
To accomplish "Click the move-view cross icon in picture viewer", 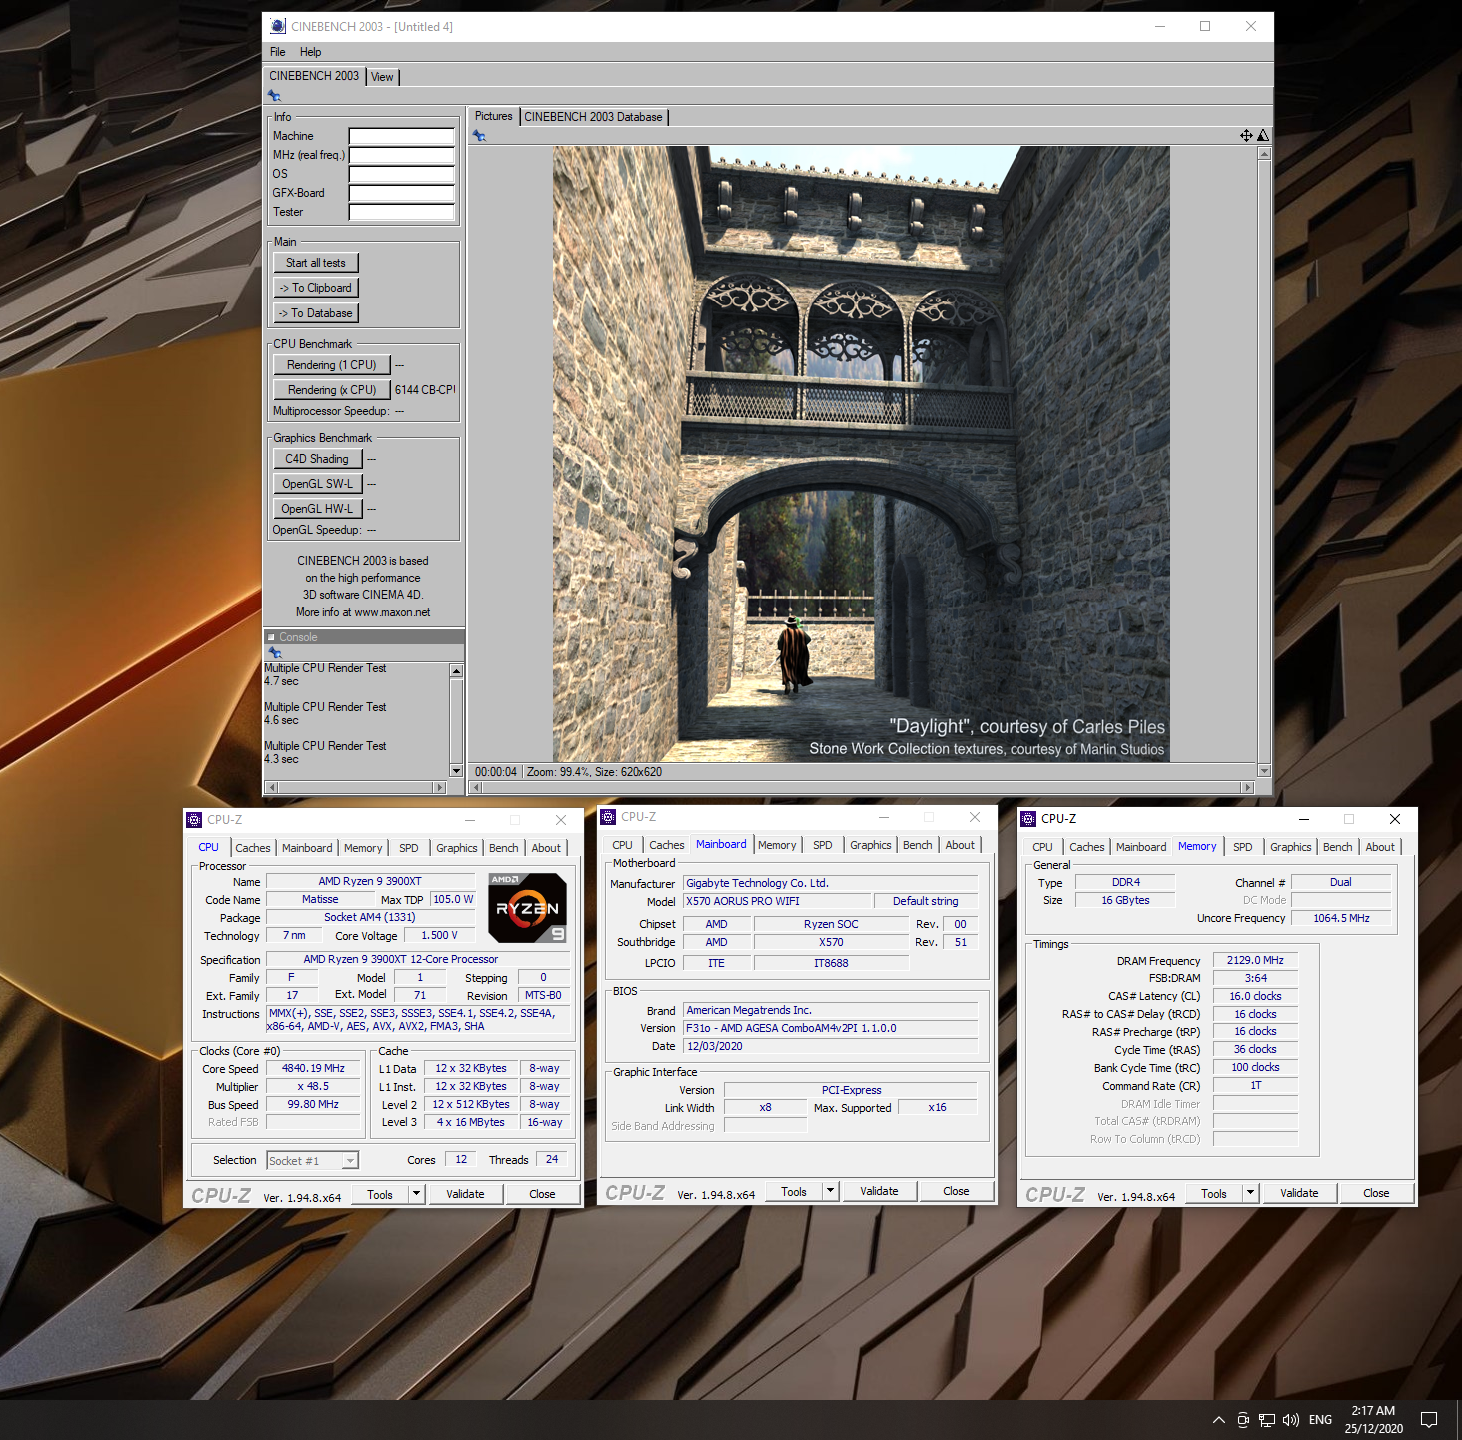I will coord(1246,136).
